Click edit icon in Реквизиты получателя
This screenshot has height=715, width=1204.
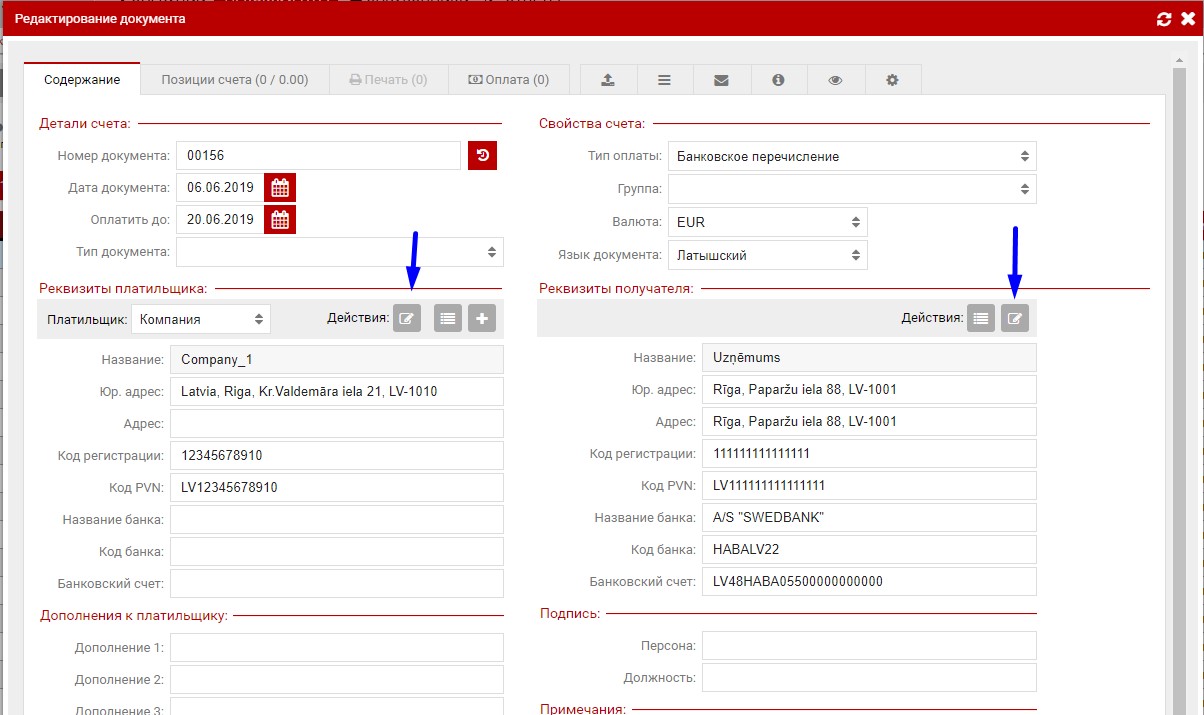point(1015,319)
